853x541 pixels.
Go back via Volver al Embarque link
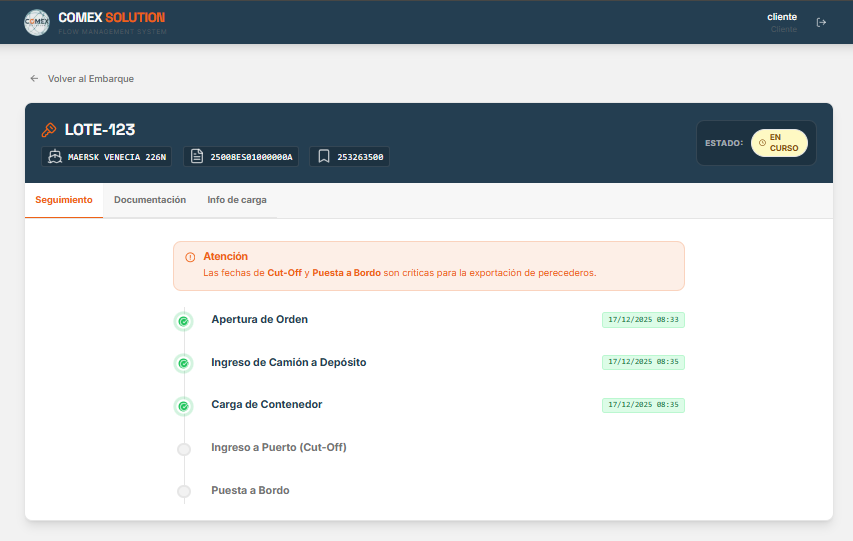(90, 78)
